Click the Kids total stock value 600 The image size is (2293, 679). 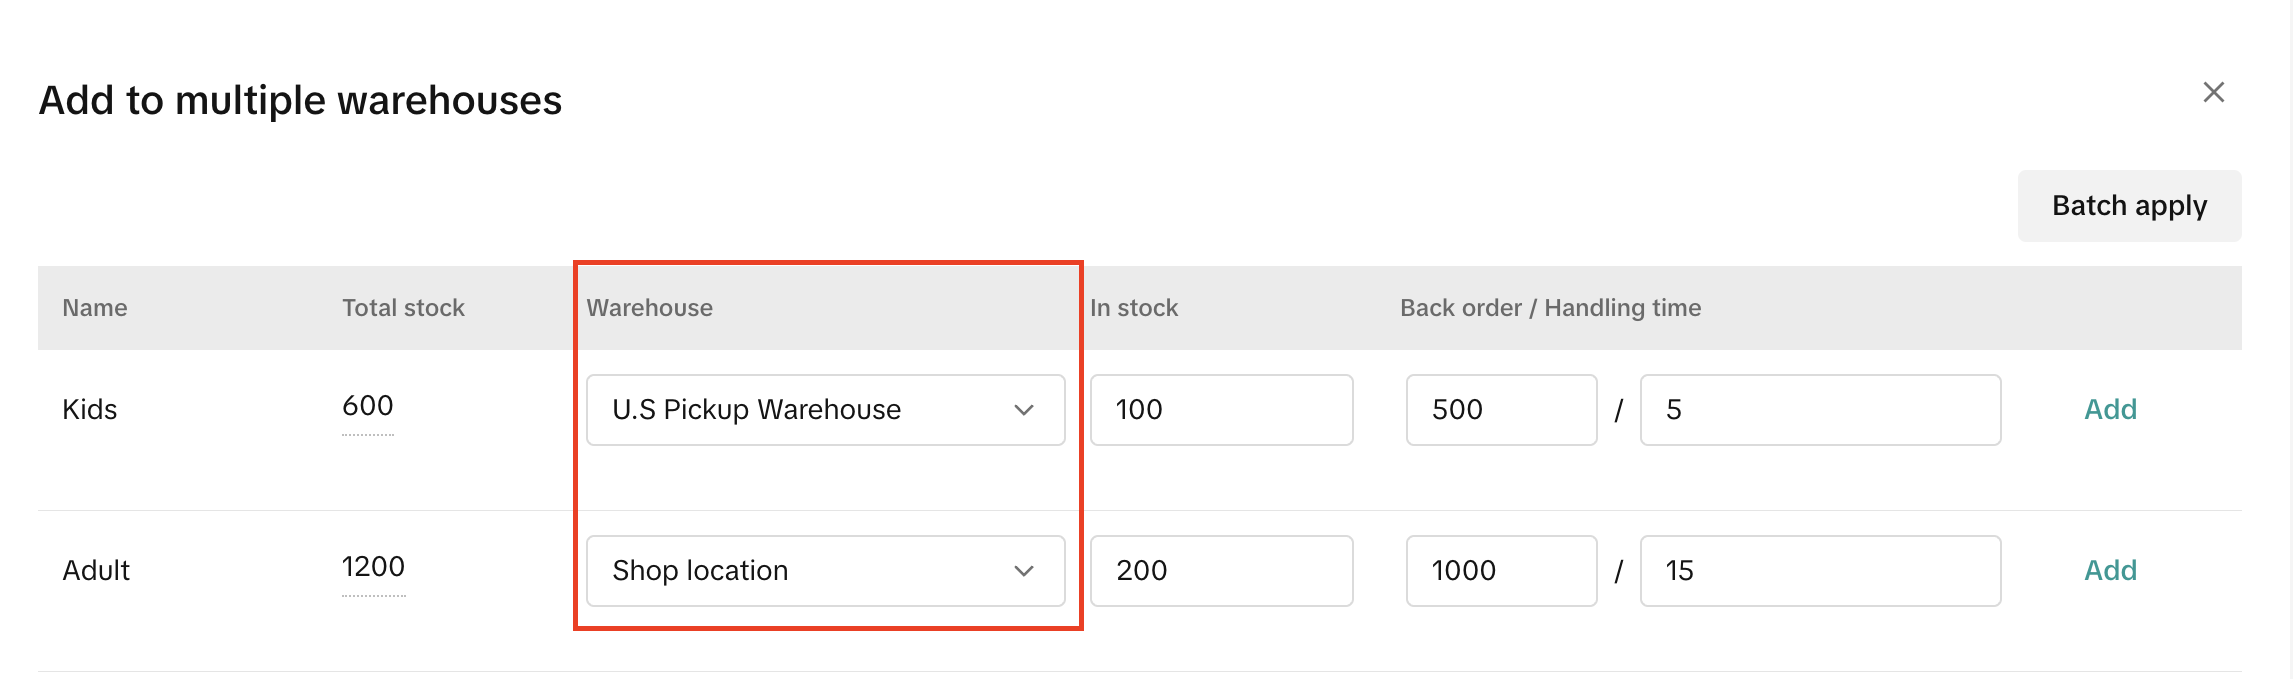tap(368, 406)
